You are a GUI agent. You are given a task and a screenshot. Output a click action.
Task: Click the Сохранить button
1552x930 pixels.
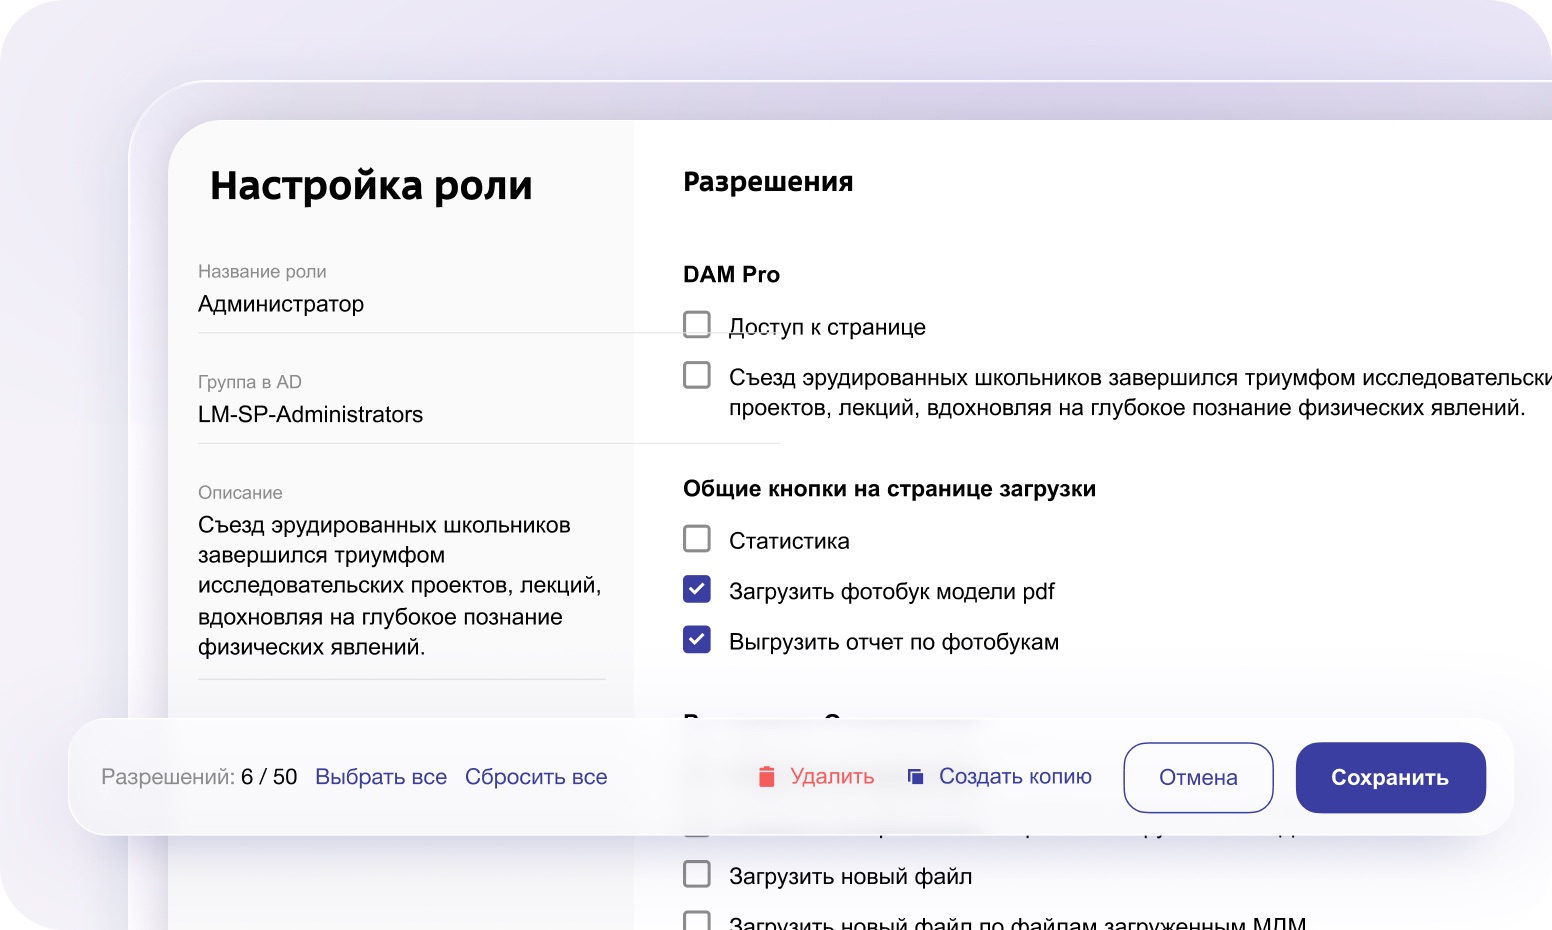click(1391, 777)
